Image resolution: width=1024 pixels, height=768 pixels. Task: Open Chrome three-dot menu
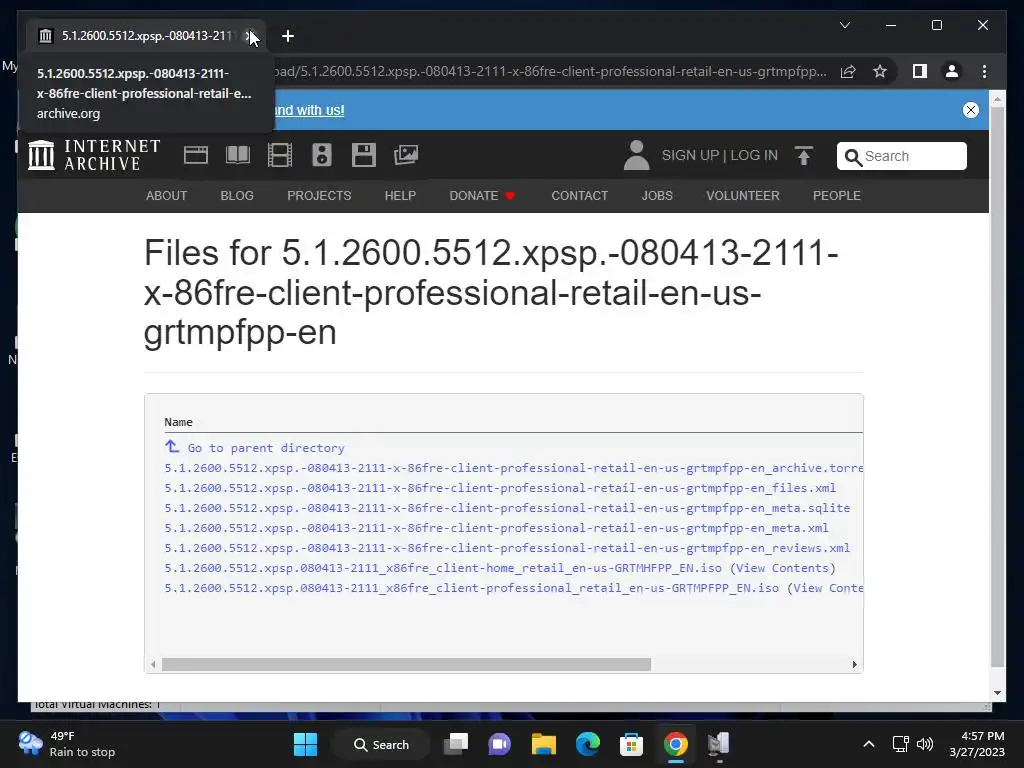(984, 71)
